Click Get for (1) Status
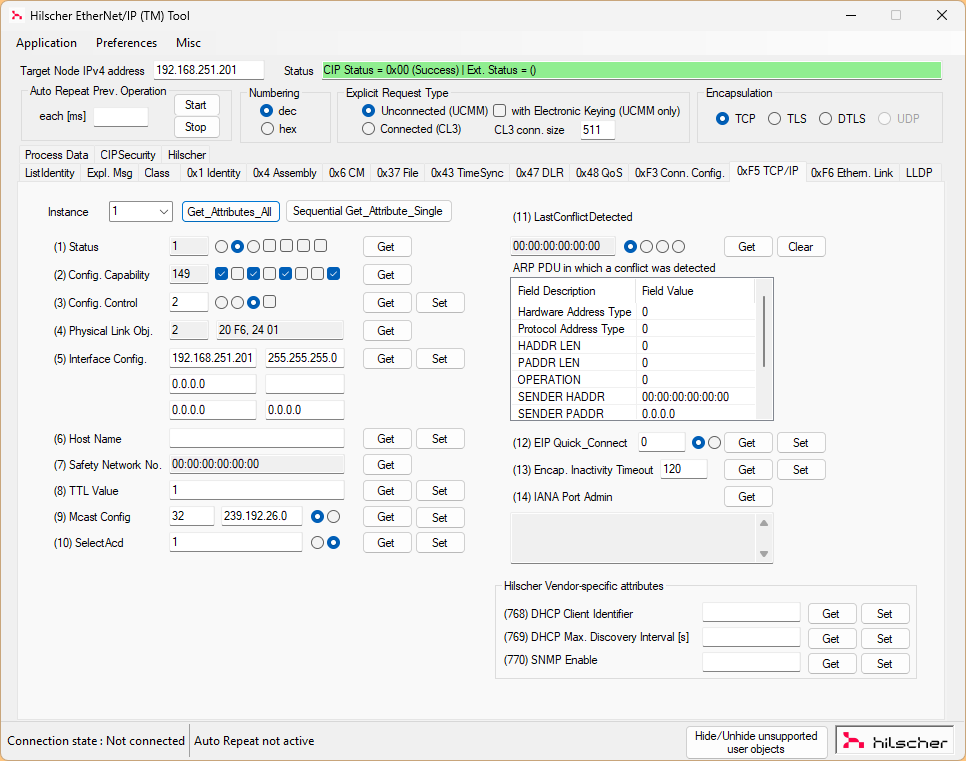The image size is (966, 761). coord(387,246)
